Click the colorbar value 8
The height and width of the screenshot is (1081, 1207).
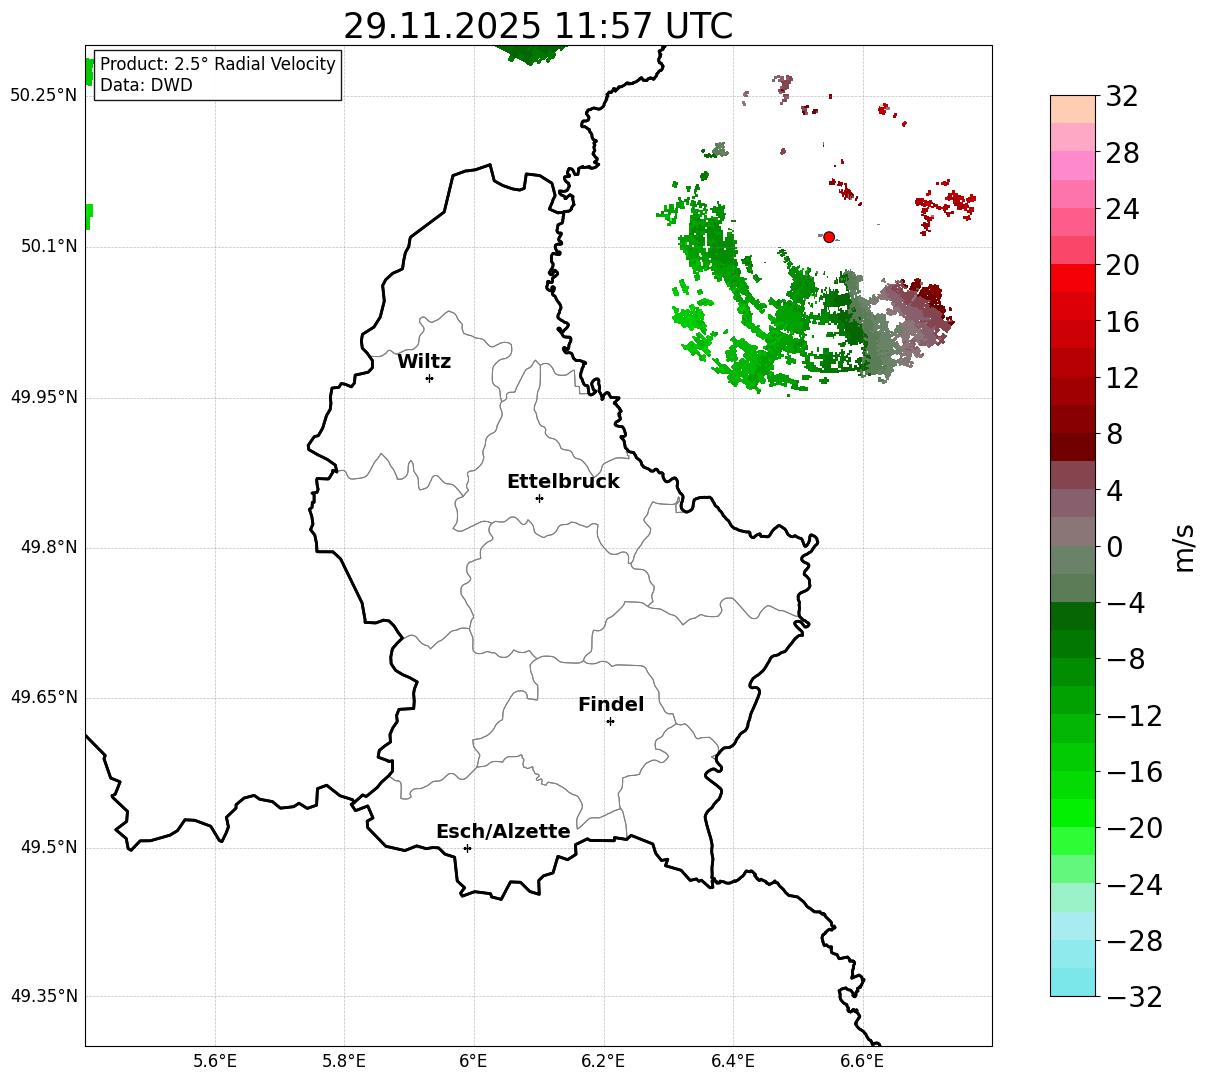pos(1114,435)
